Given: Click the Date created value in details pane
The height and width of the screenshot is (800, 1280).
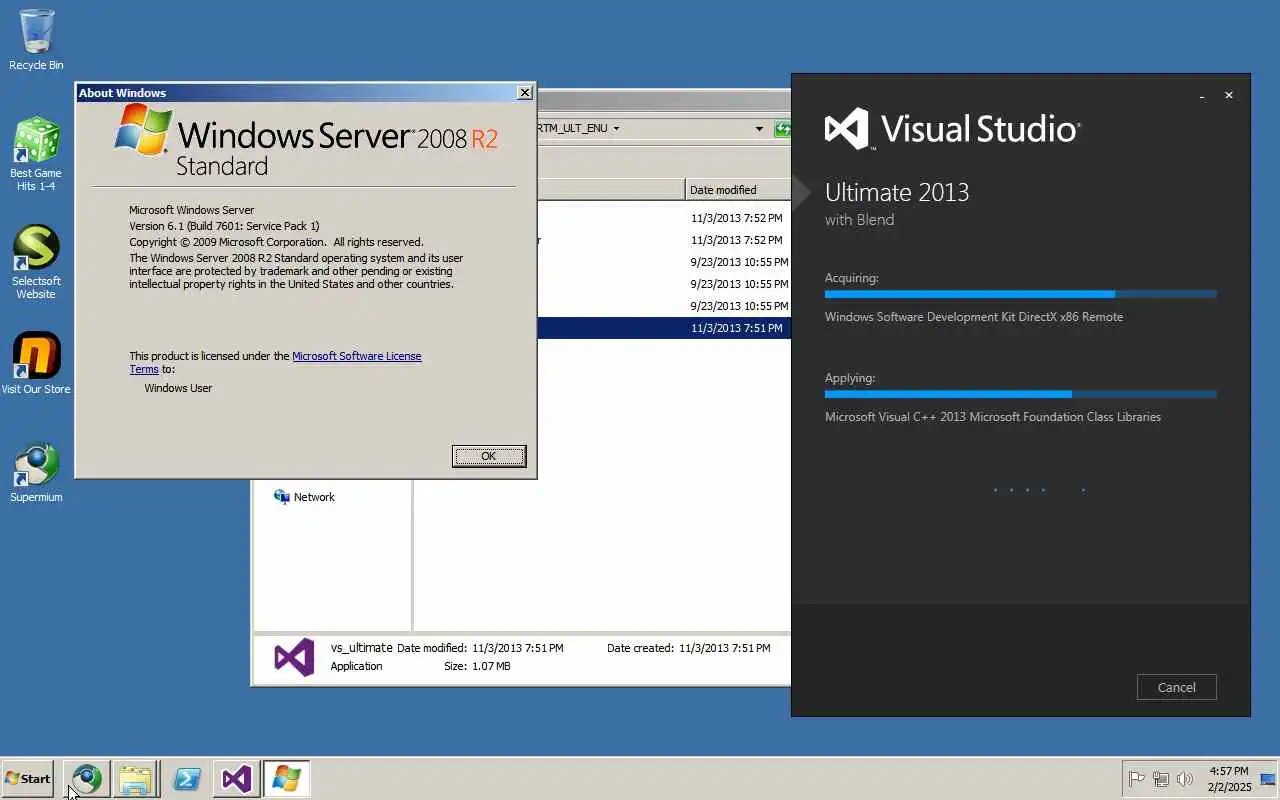Looking at the screenshot, I should [725, 648].
